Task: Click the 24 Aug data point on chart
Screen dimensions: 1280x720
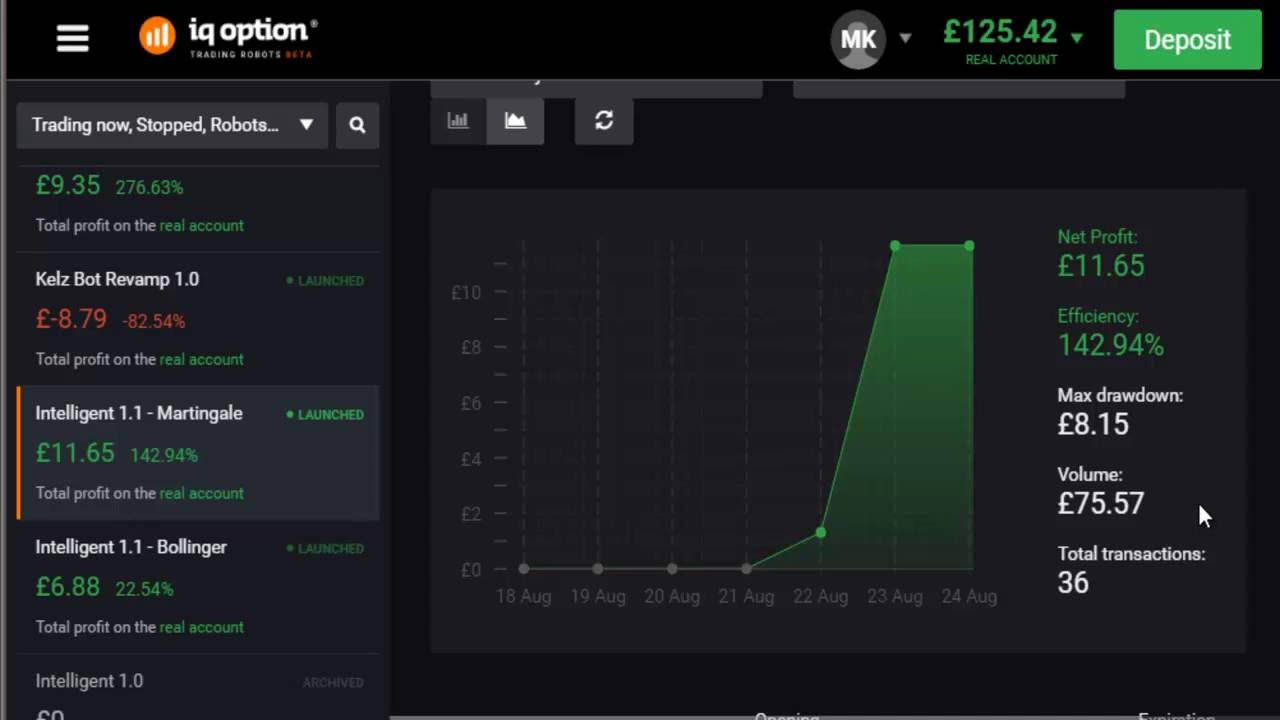Action: point(969,246)
